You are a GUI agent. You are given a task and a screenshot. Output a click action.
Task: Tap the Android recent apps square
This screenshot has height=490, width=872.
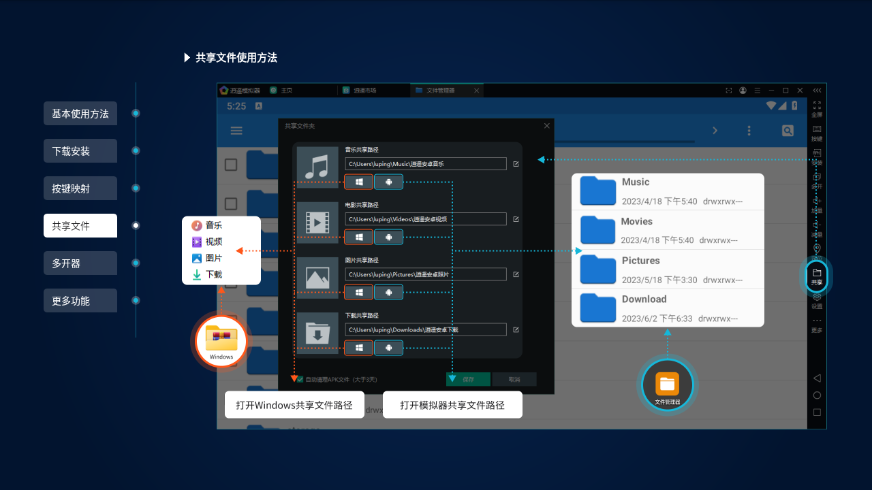[816, 412]
